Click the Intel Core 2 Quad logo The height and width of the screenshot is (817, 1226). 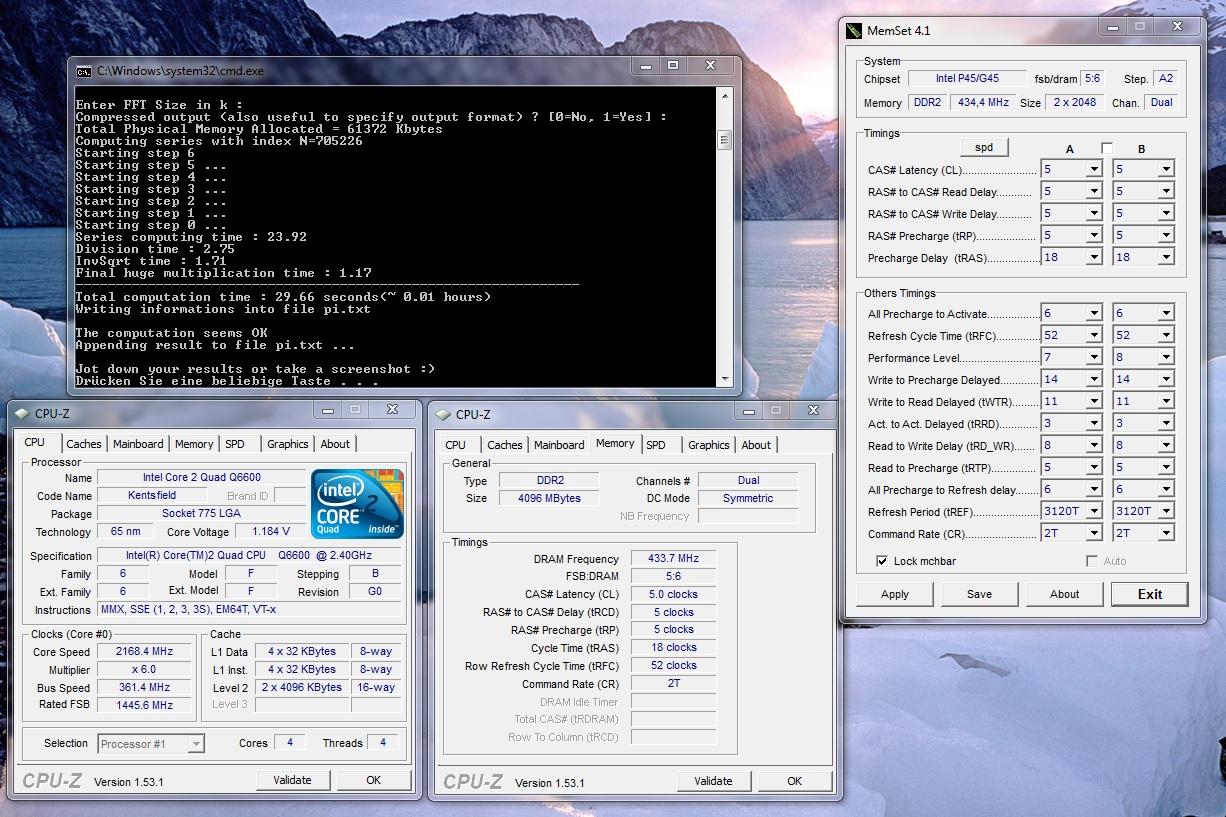pyautogui.click(x=358, y=504)
